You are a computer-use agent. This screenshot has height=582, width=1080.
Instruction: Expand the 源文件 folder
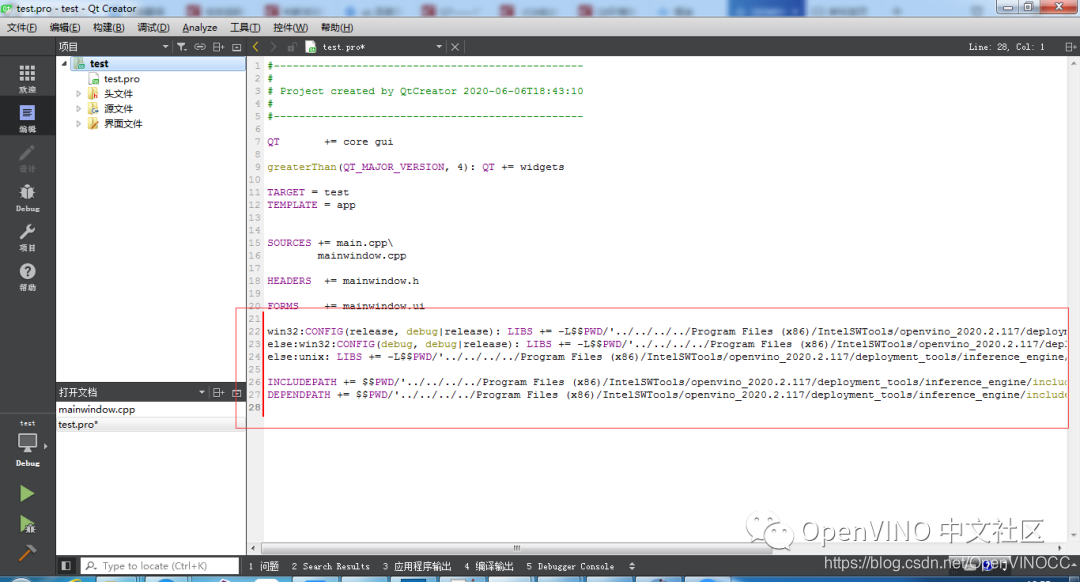[79, 109]
